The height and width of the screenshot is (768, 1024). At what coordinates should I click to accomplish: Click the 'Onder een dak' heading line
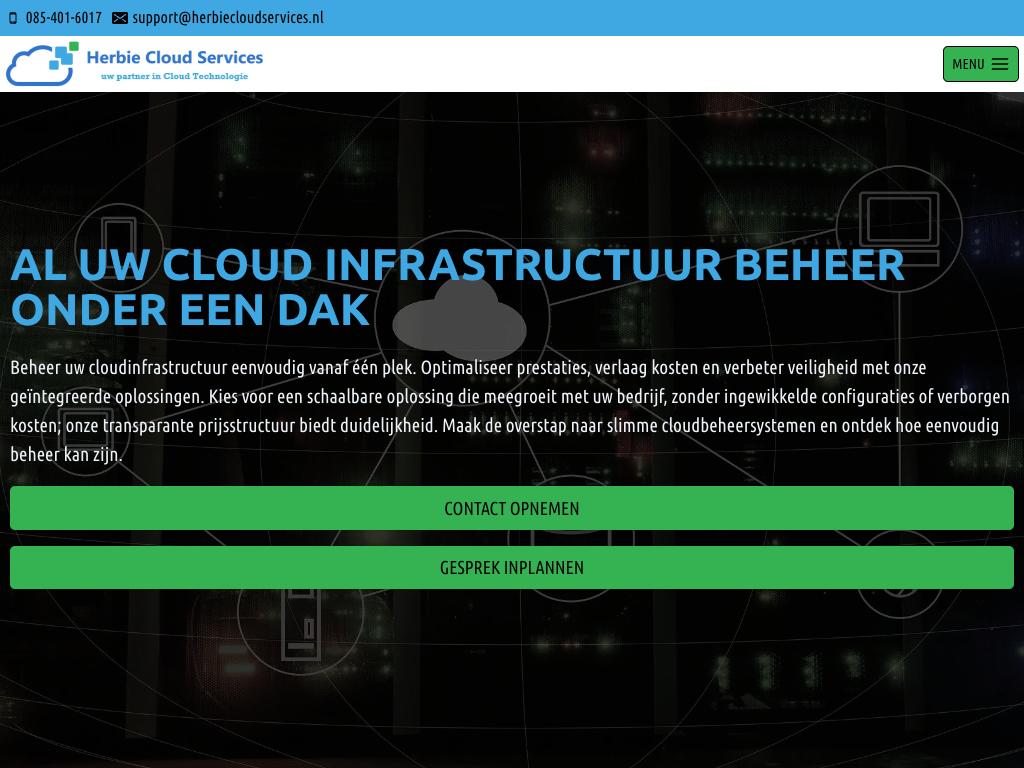point(190,311)
